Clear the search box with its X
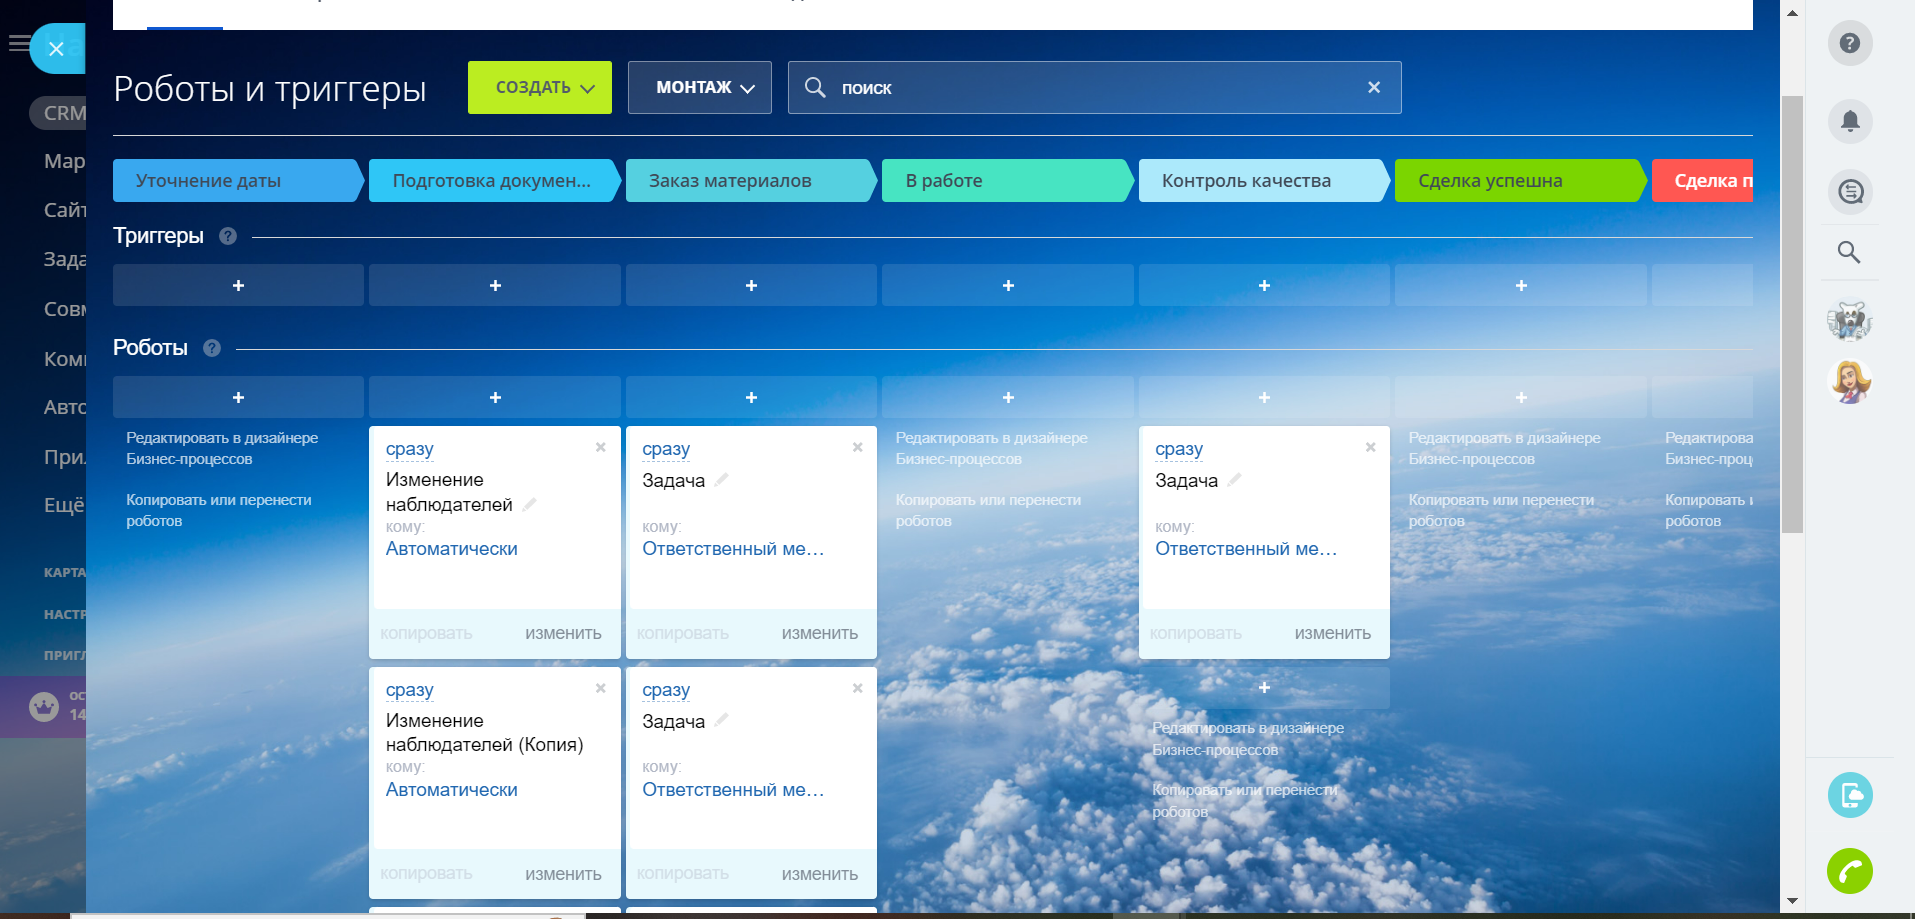Image resolution: width=1915 pixels, height=919 pixels. click(1374, 88)
